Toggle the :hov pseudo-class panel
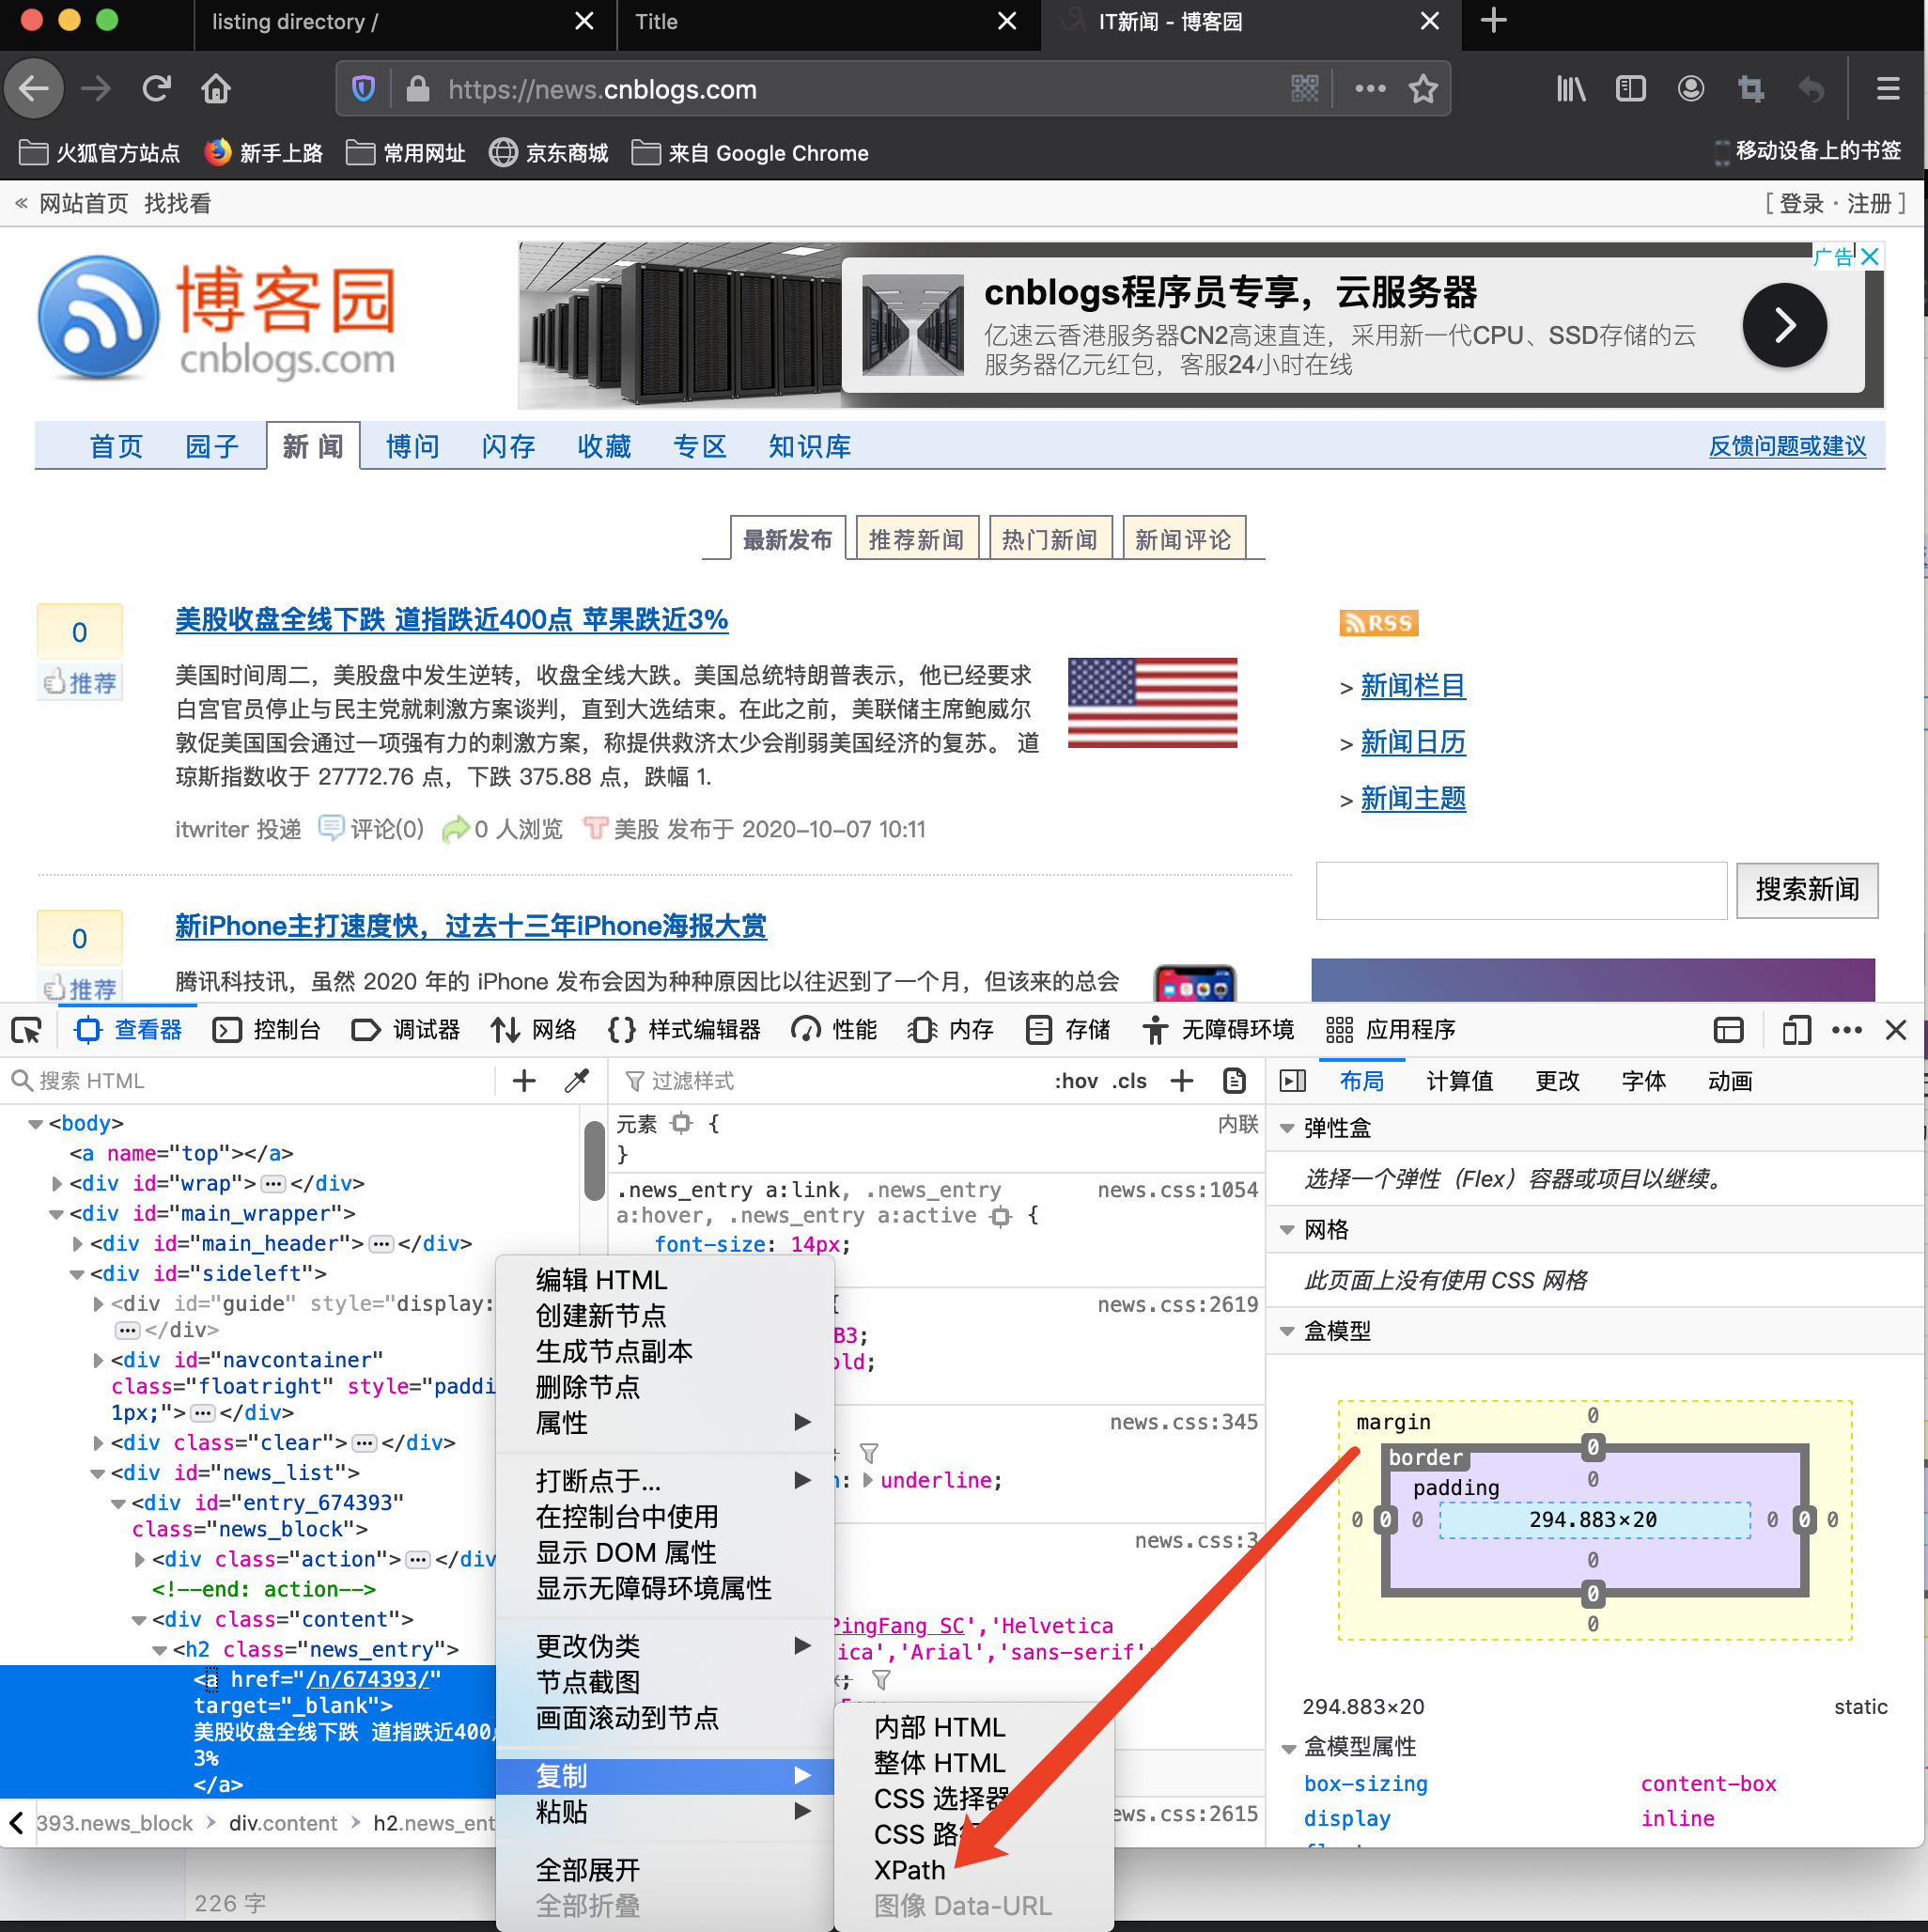Screen dimensions: 1928x1932 coord(1076,1081)
